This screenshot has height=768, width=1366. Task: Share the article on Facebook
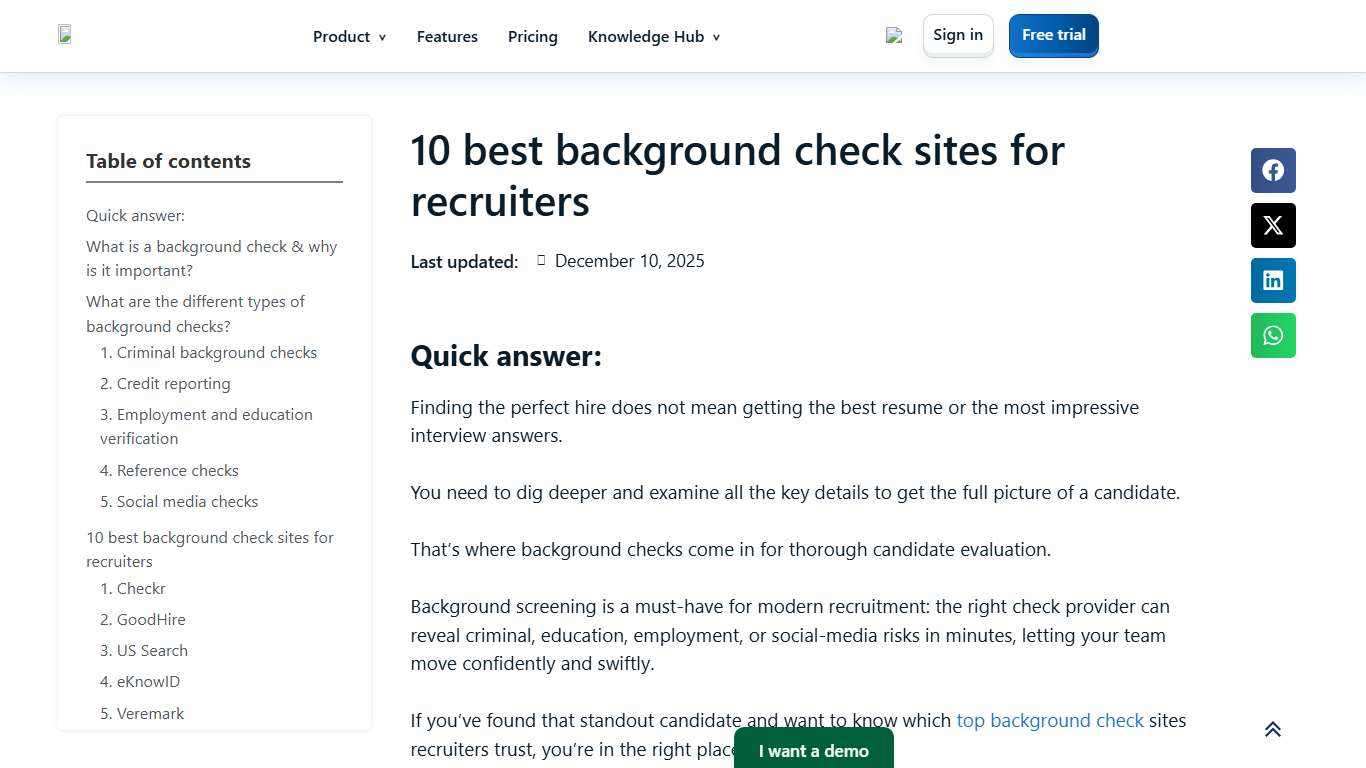tap(1272, 170)
